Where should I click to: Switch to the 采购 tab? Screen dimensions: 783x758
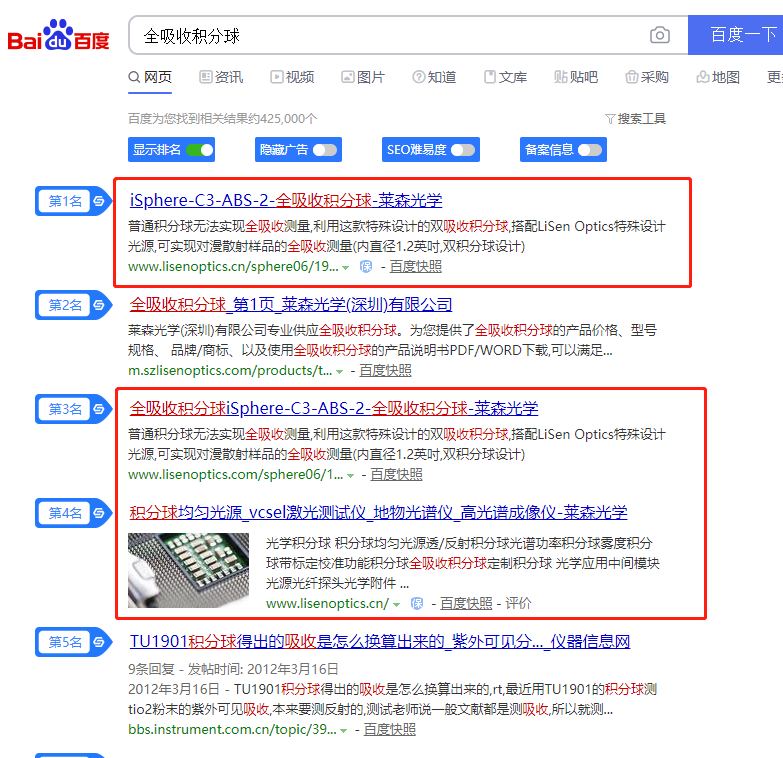click(647, 77)
